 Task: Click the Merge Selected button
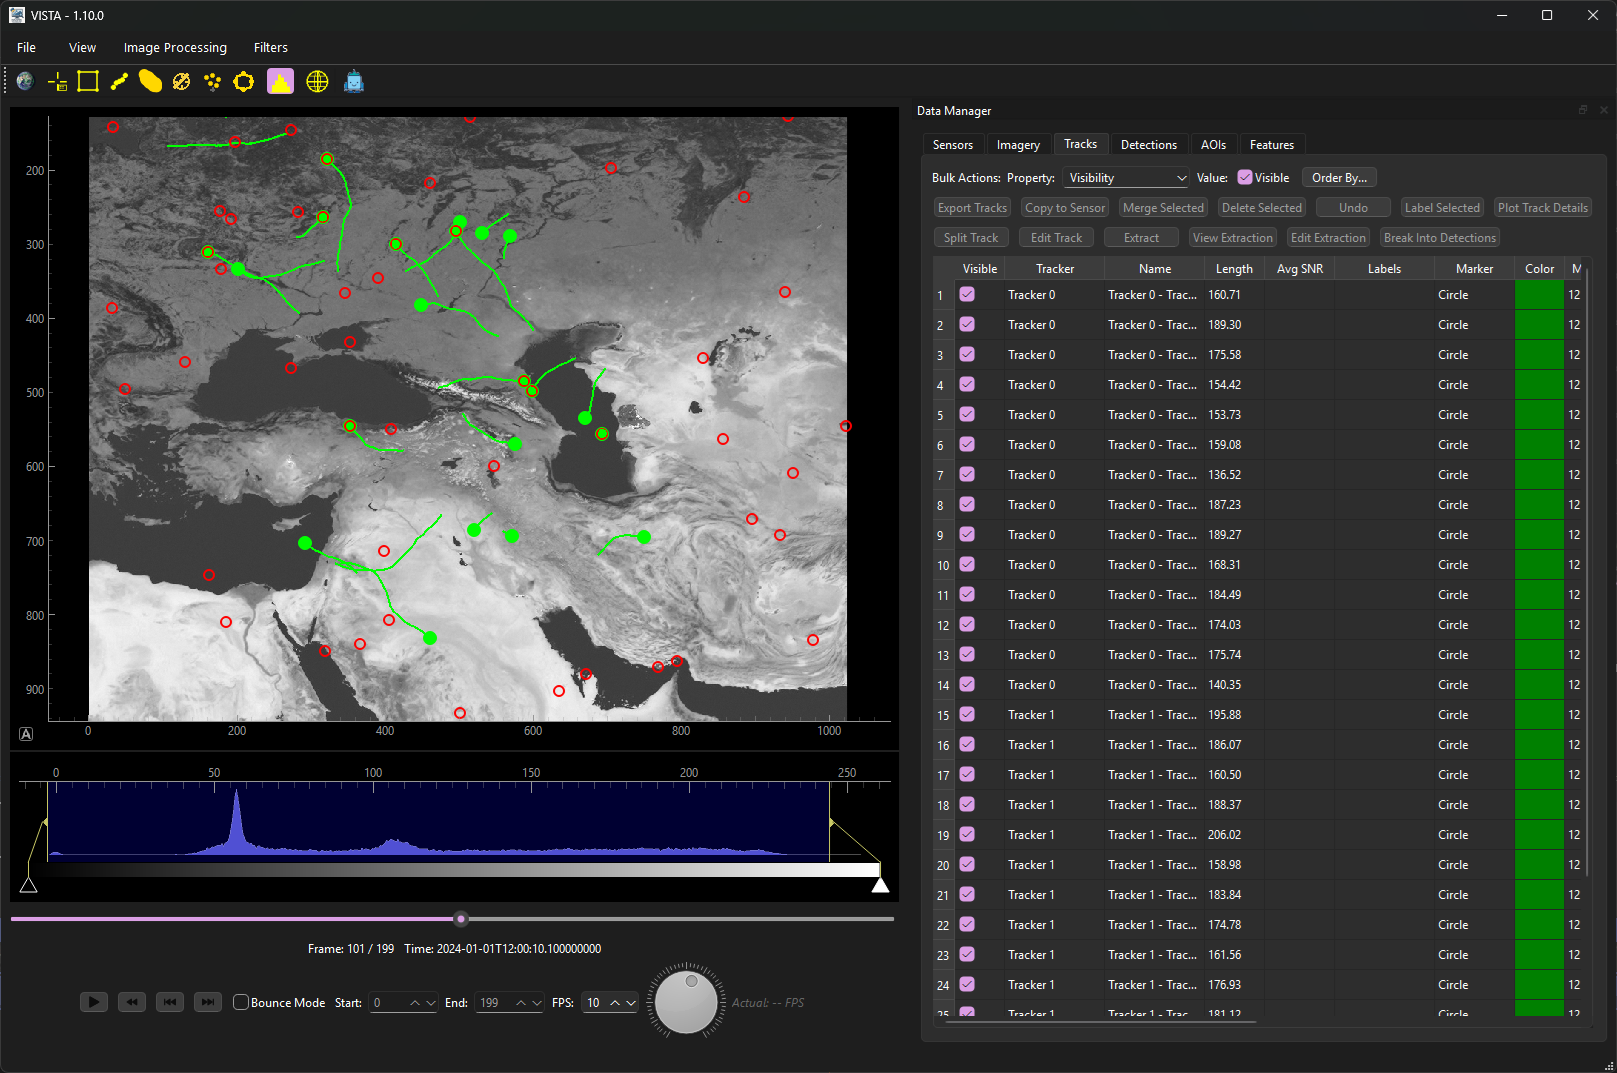click(1163, 208)
